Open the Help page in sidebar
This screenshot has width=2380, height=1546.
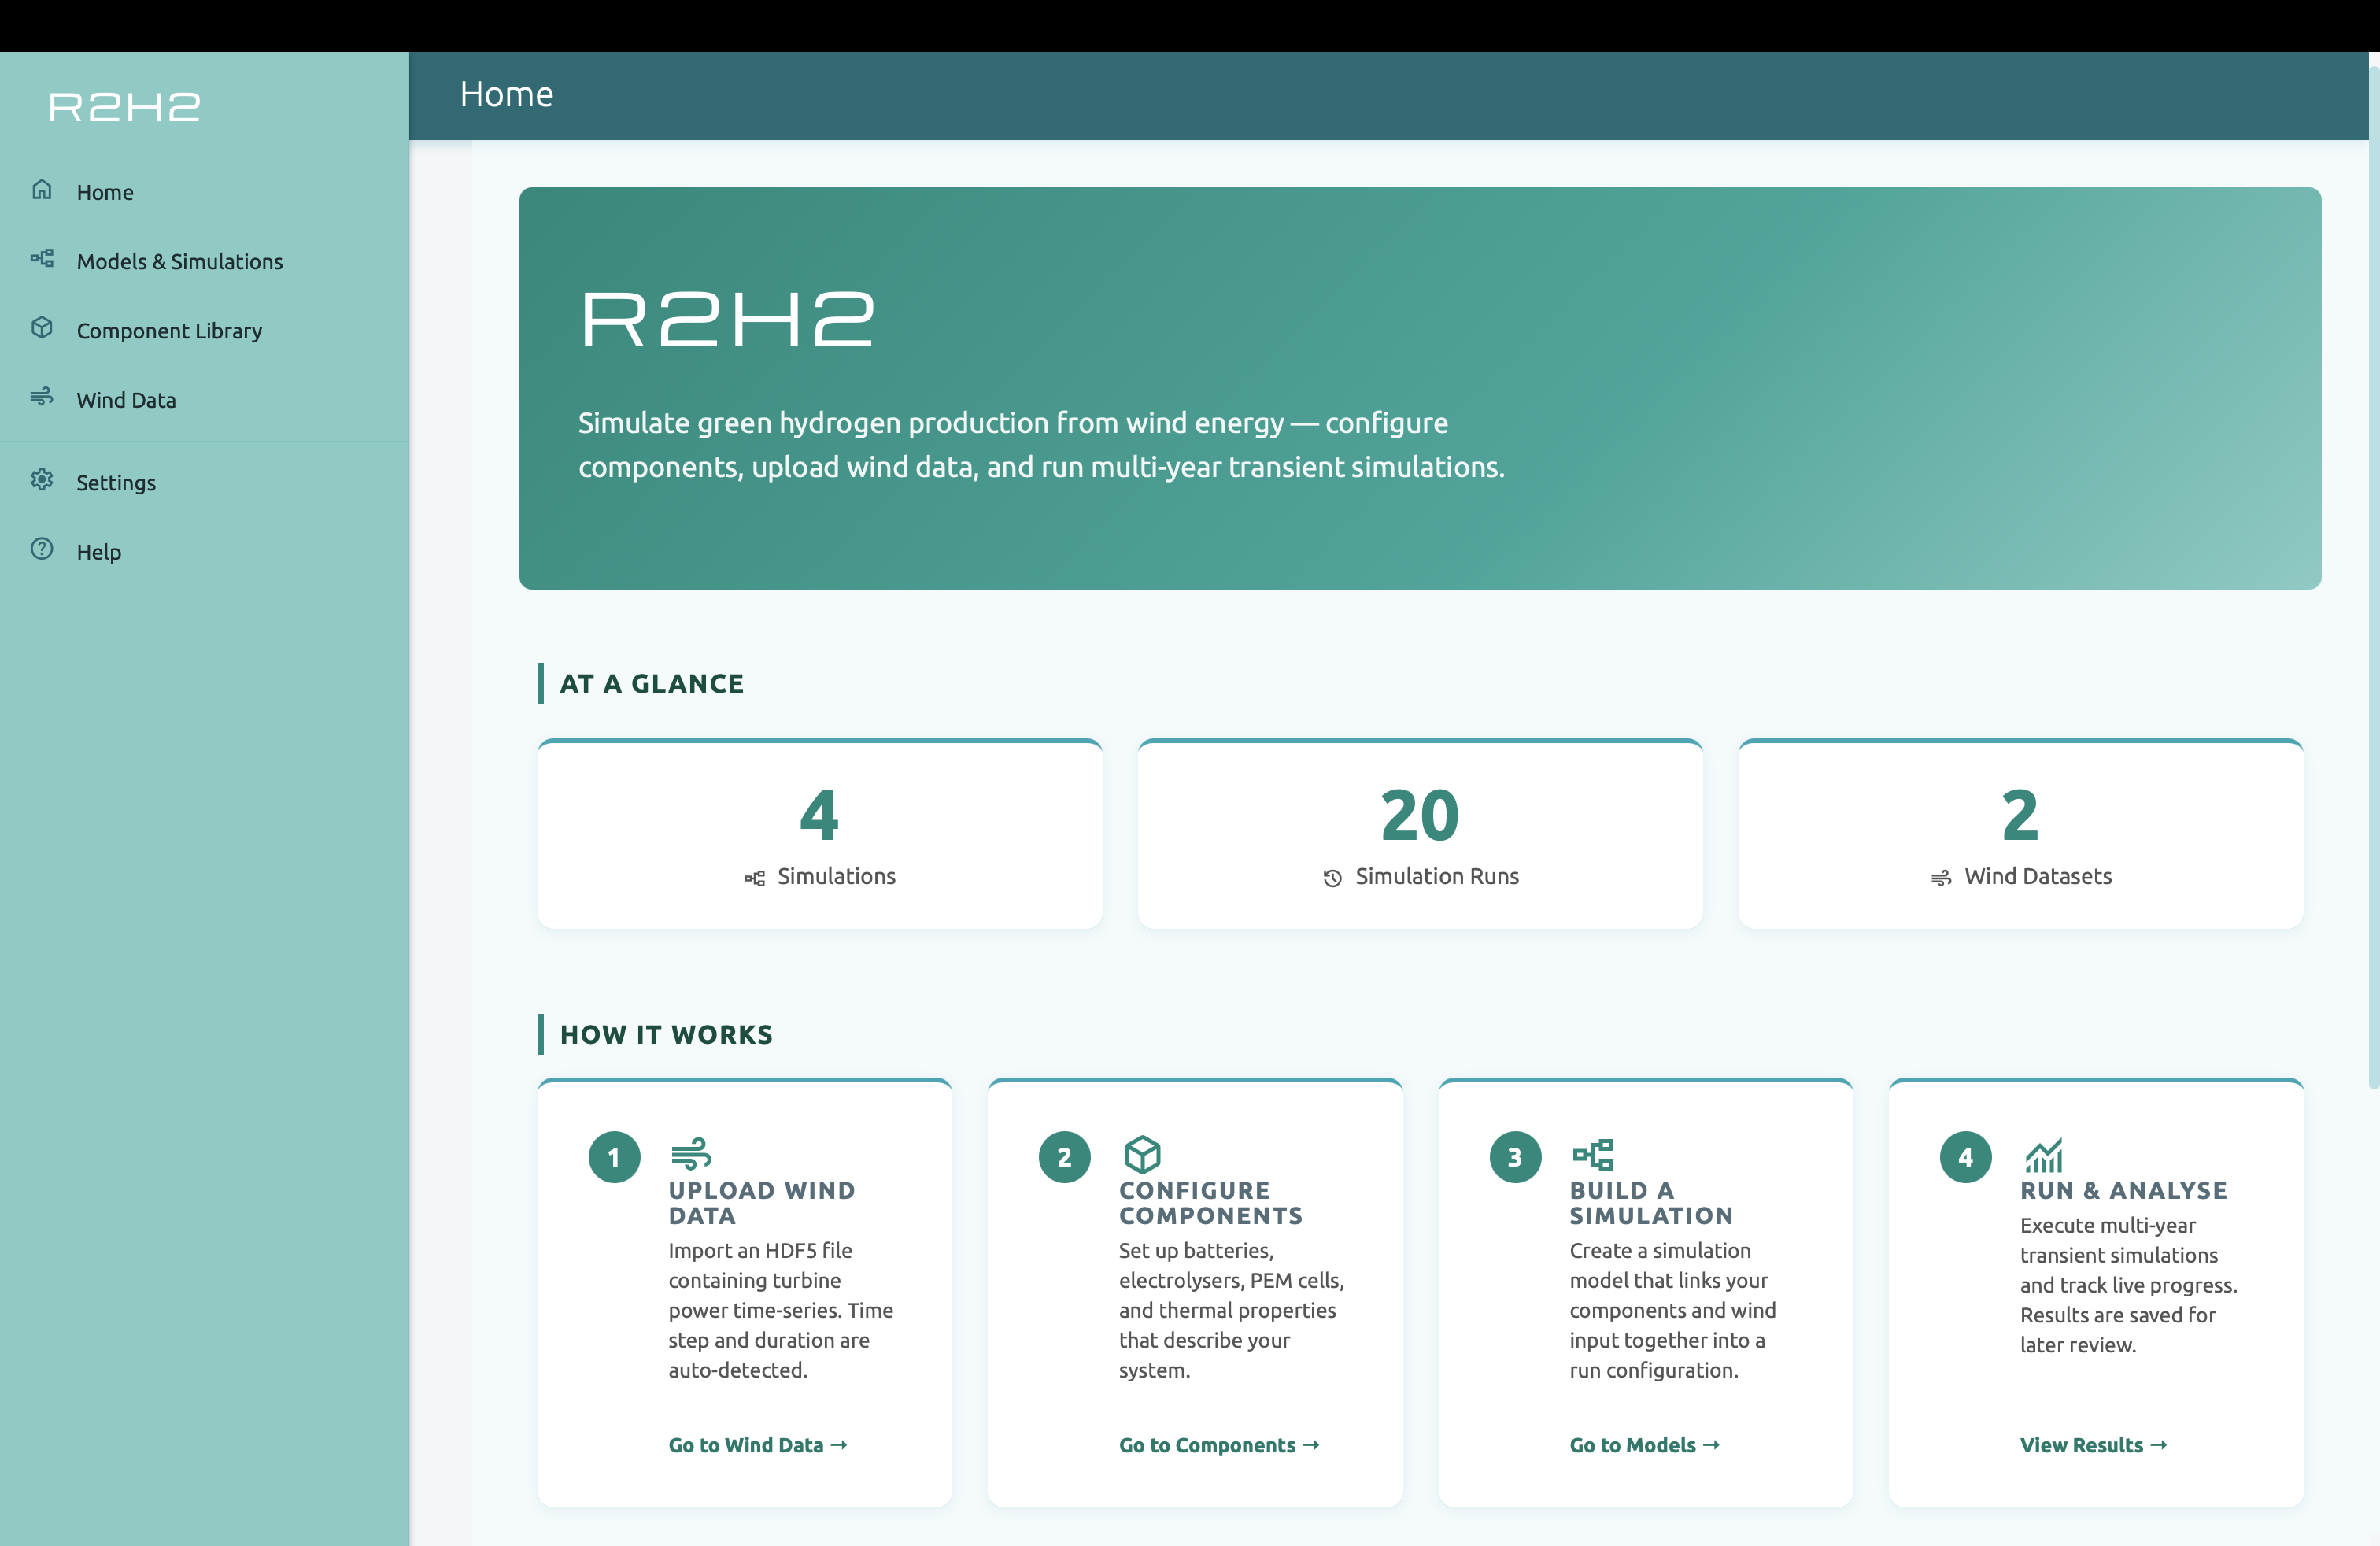[x=204, y=551]
